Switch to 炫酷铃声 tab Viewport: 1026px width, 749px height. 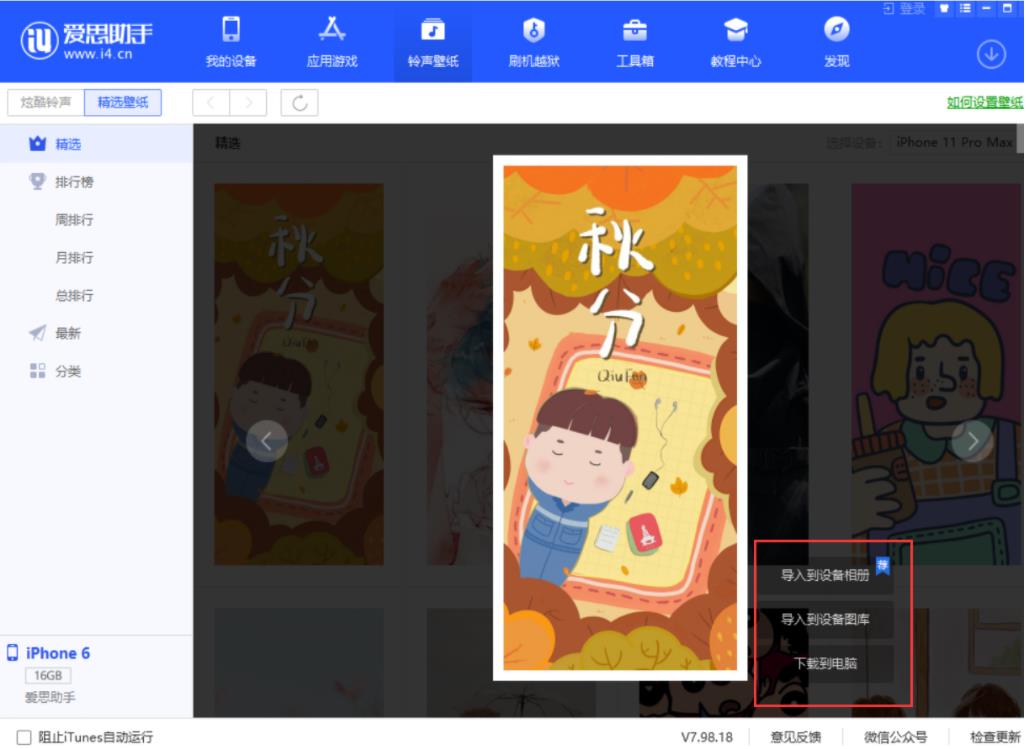coord(46,103)
